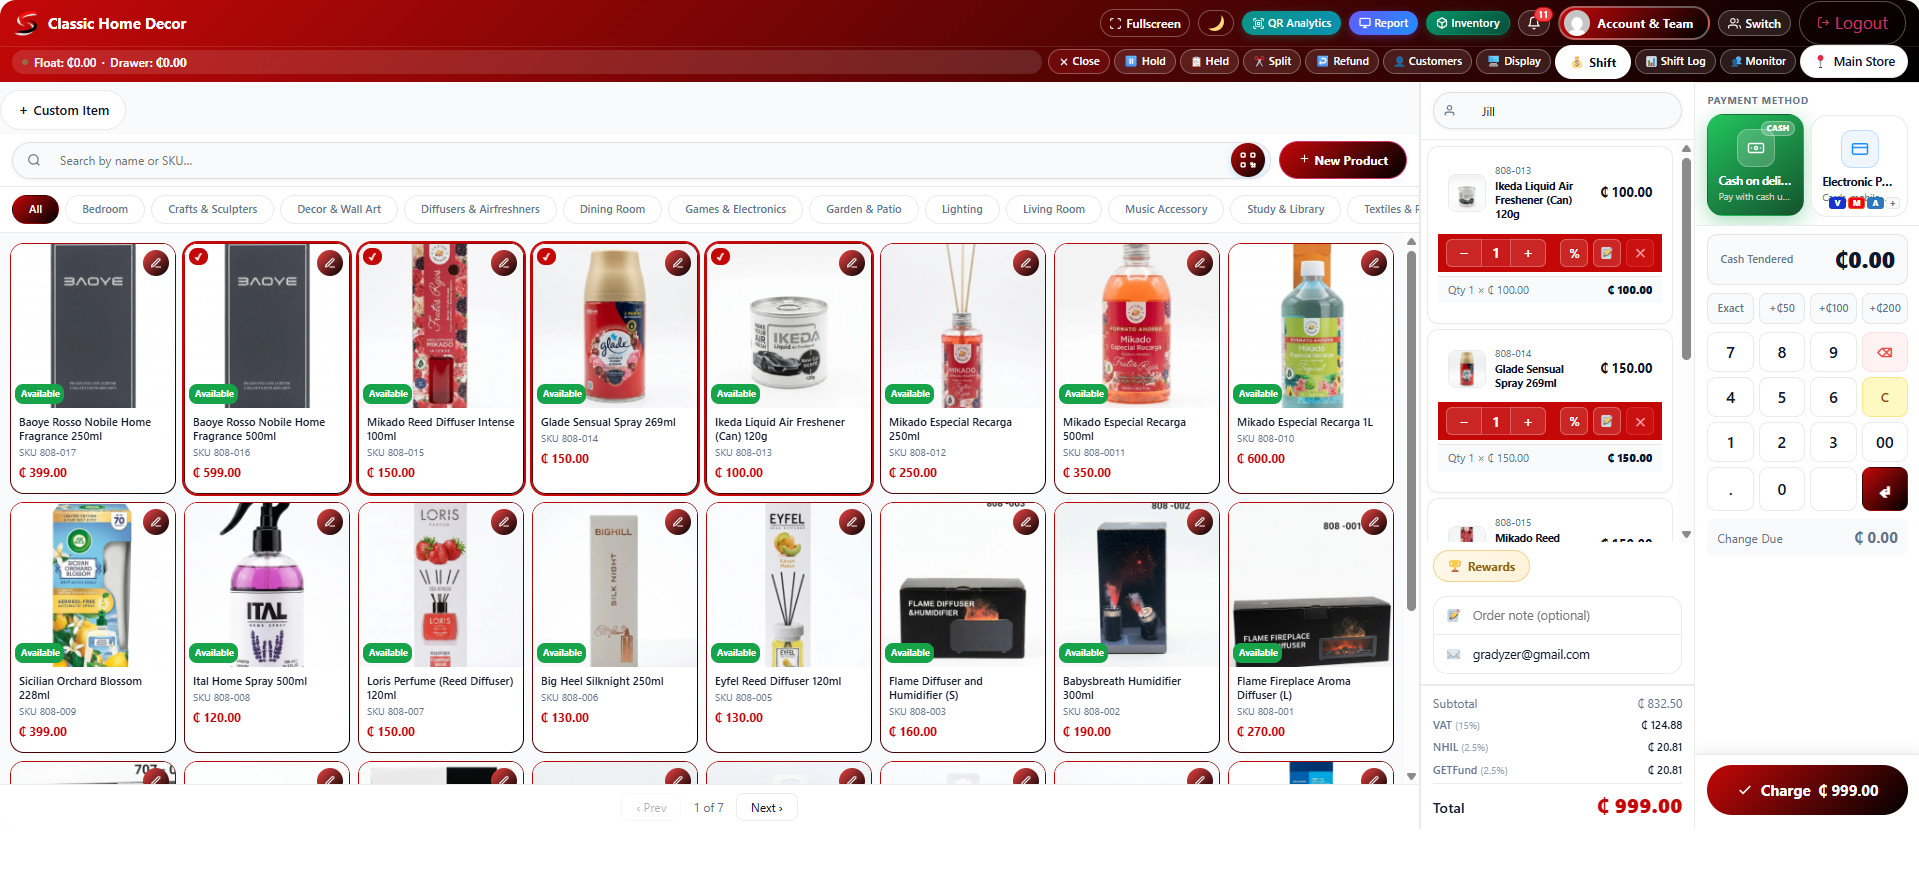Edit Flame Diffuser and Humidifier (S) product

[x=1026, y=522]
